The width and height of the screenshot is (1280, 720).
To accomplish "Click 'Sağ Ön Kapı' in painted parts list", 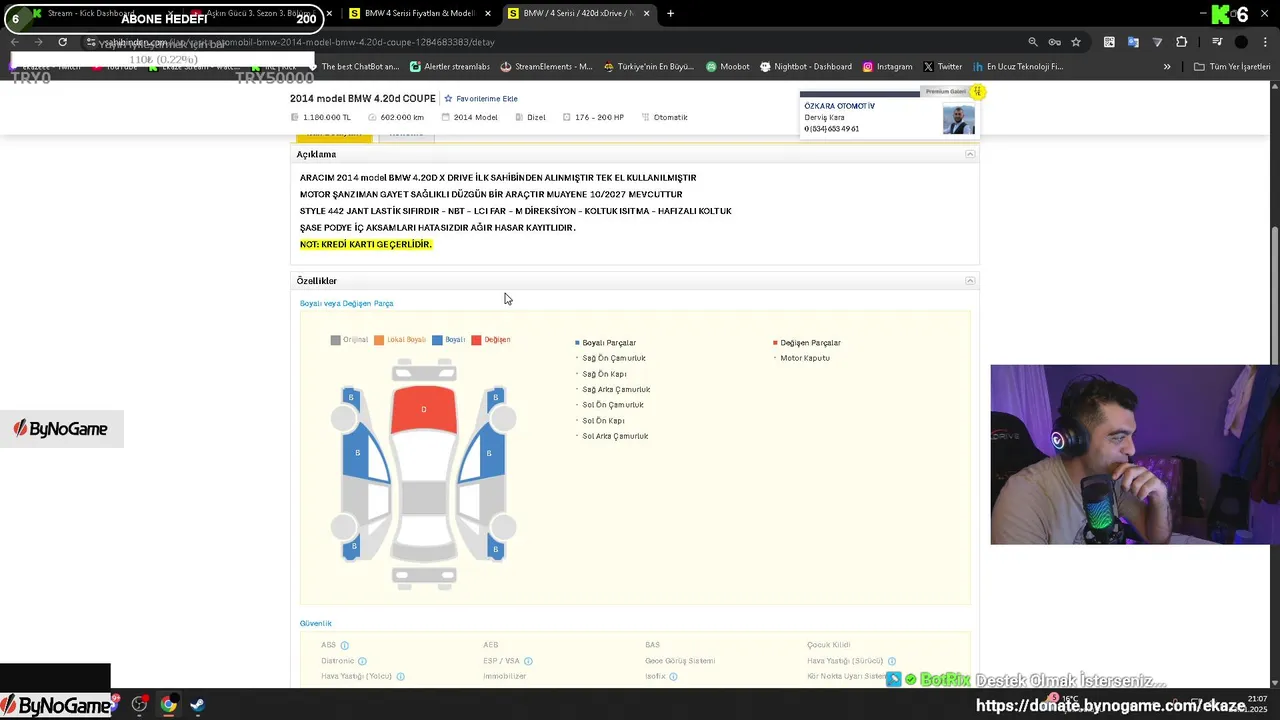I will coord(604,374).
